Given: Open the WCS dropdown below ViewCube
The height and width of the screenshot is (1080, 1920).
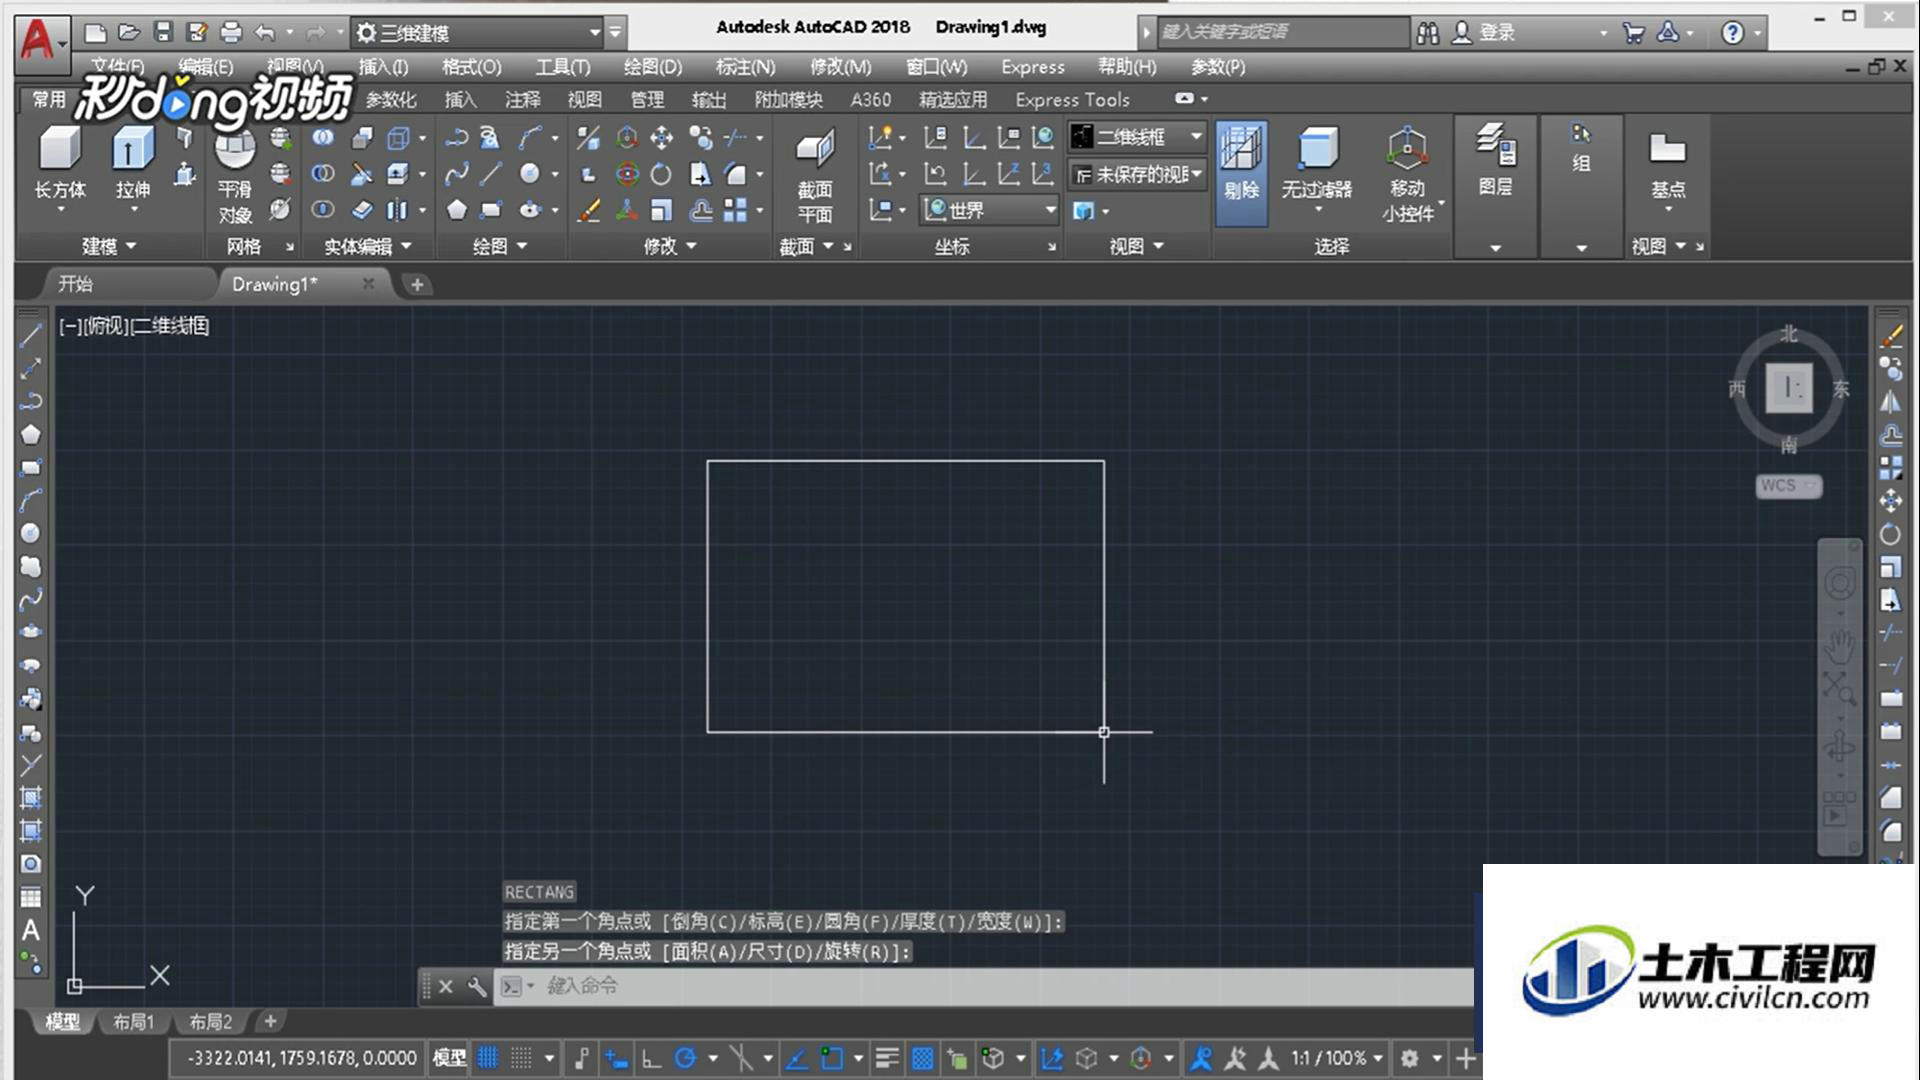Looking at the screenshot, I should (1788, 486).
